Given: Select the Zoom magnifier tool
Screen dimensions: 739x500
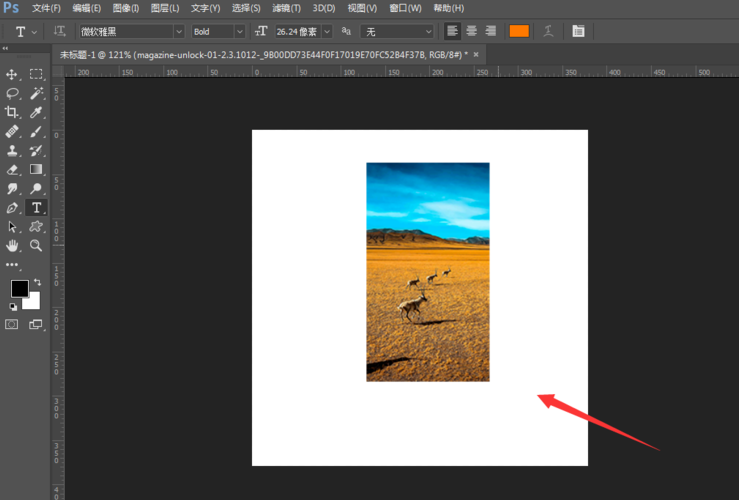Looking at the screenshot, I should pos(36,245).
